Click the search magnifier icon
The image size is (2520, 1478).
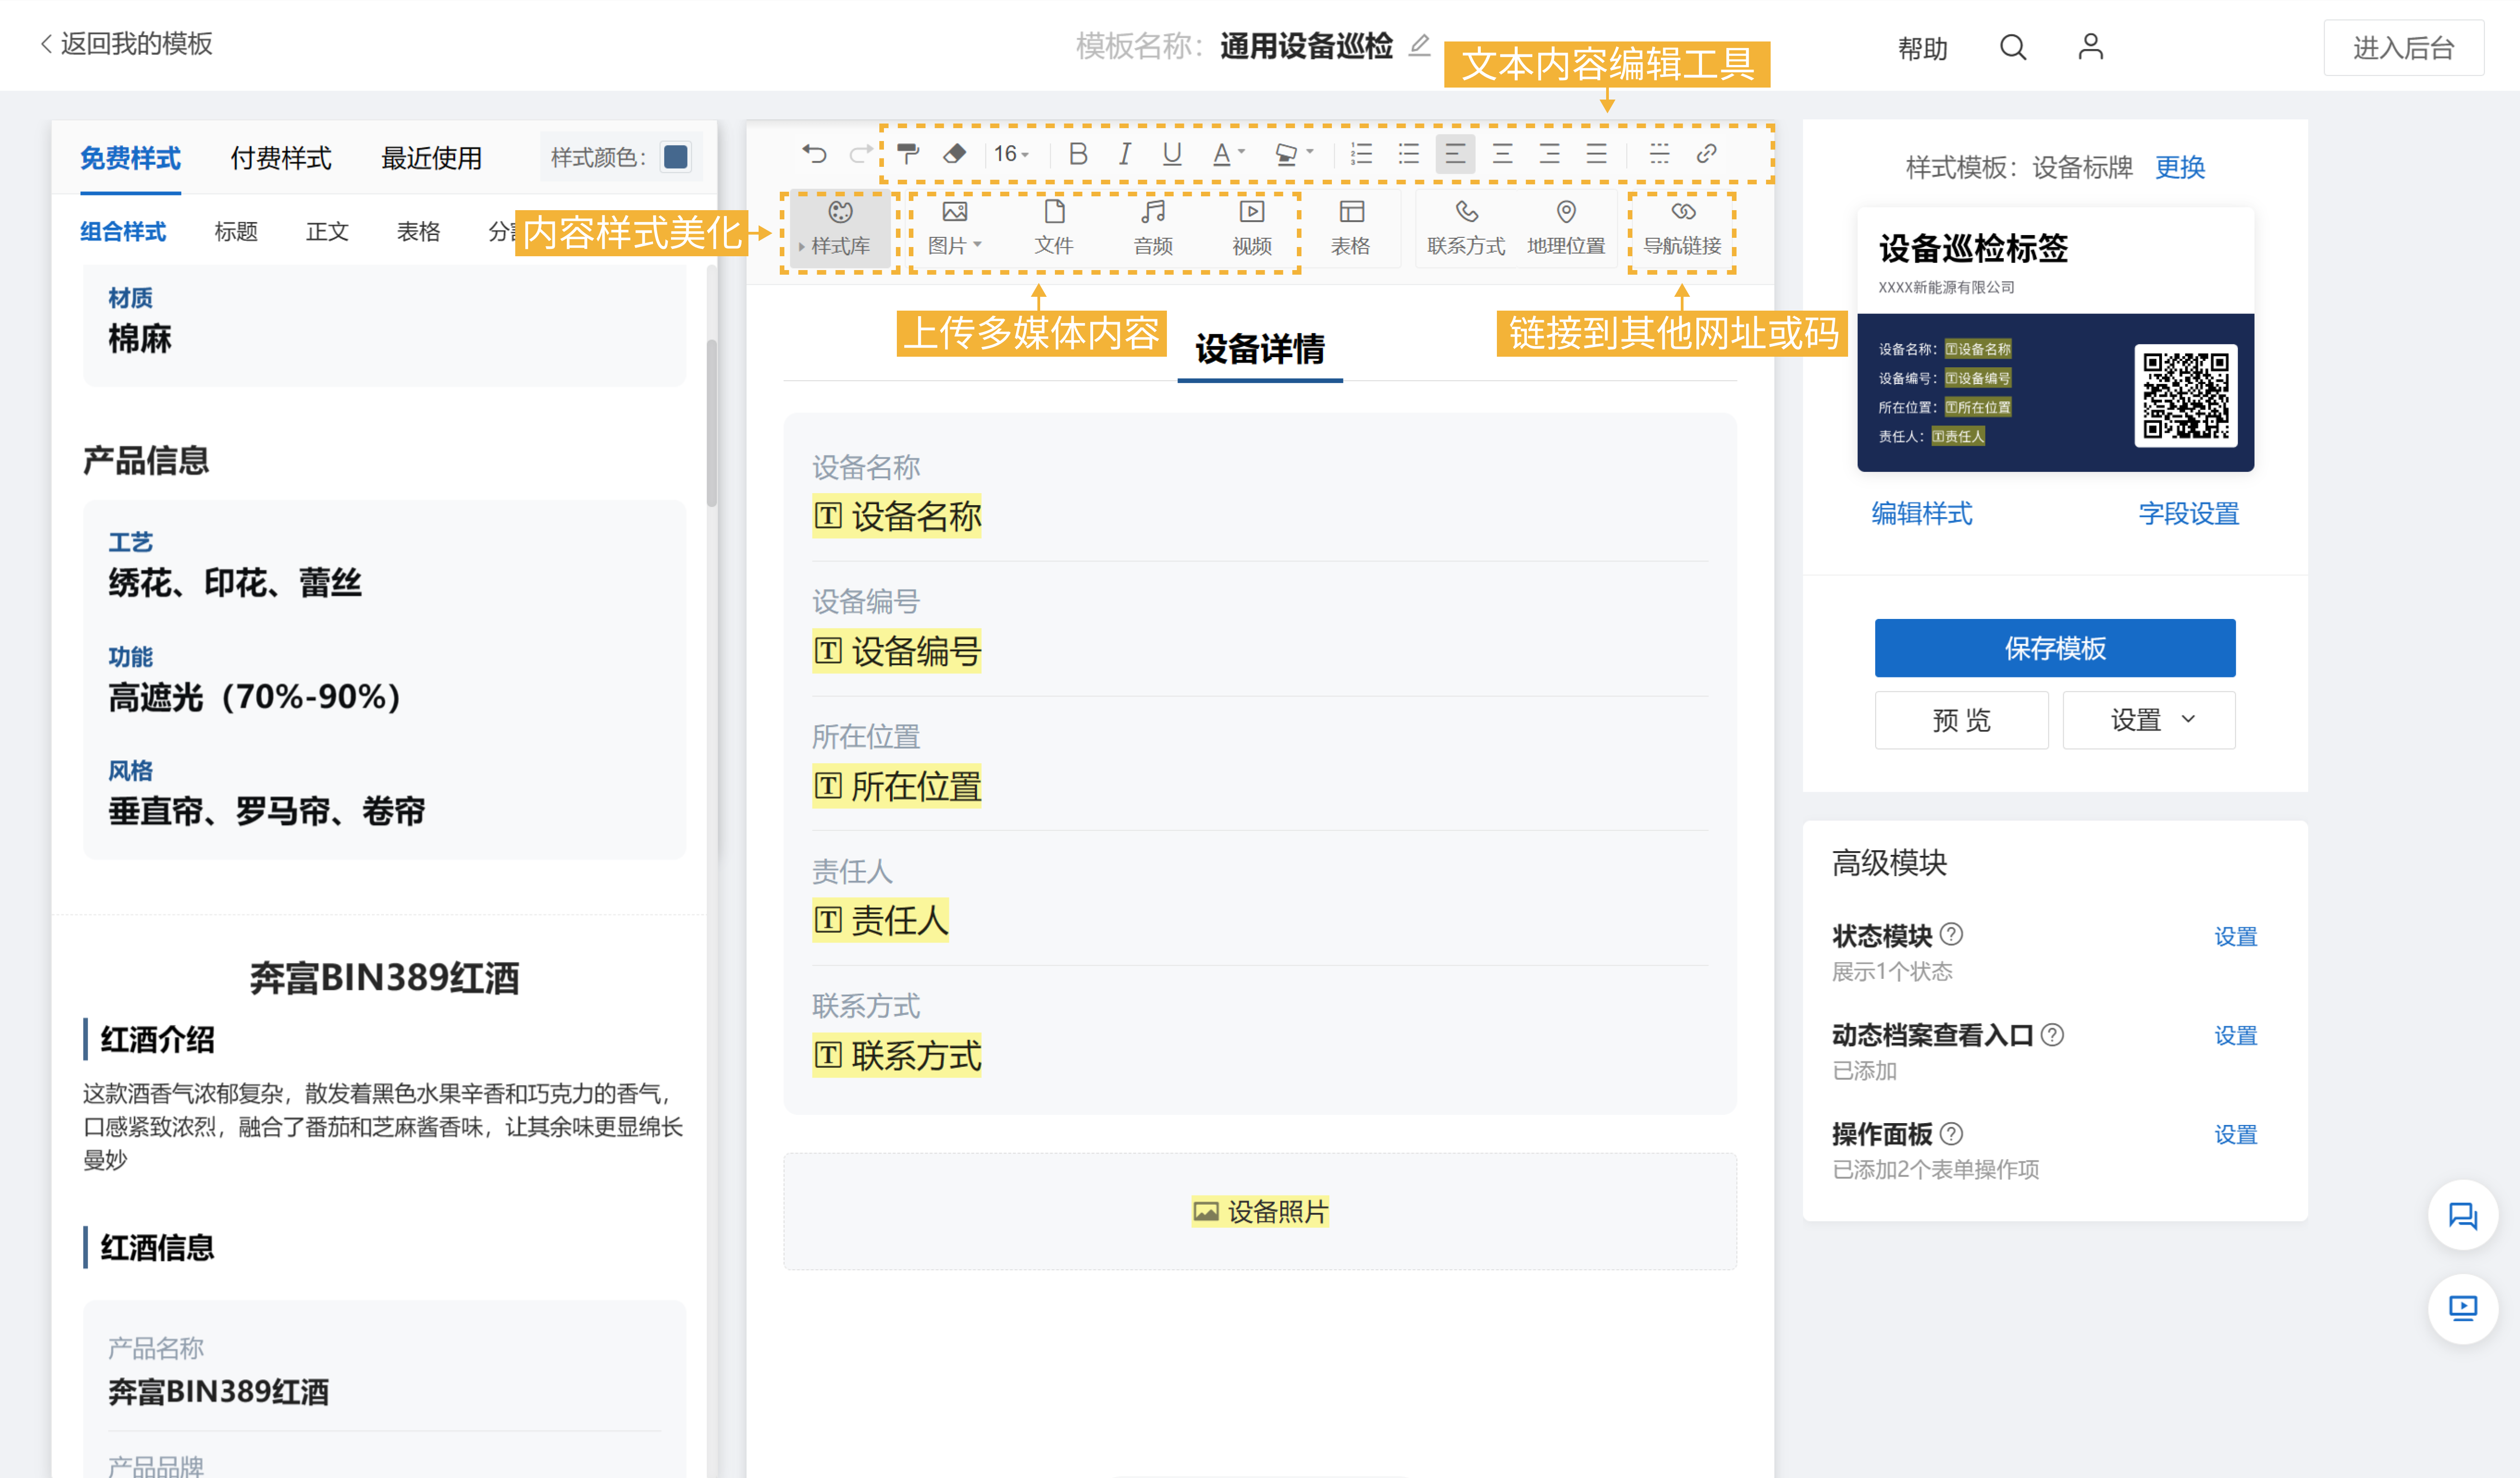click(2013, 47)
